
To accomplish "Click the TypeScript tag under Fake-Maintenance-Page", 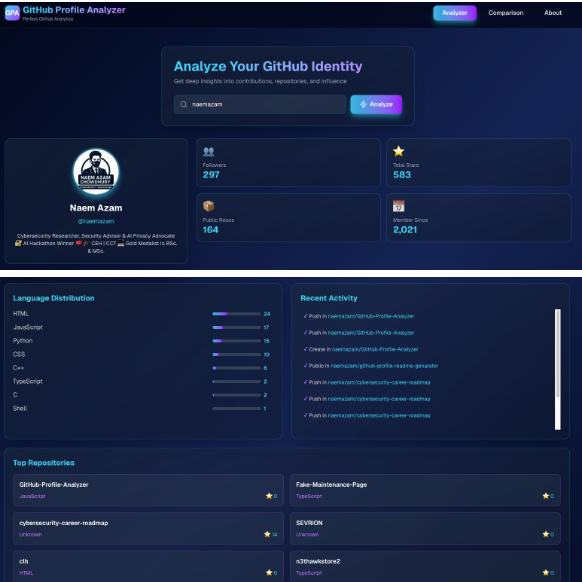I will [x=309, y=496].
